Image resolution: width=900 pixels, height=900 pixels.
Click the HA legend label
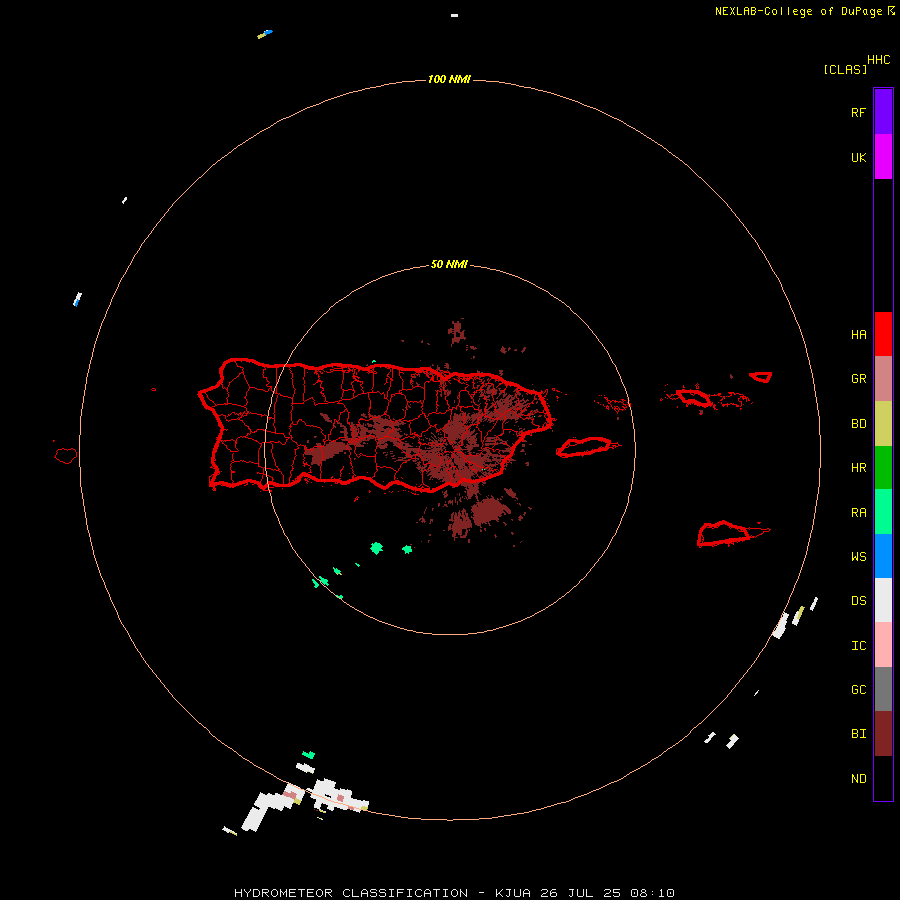(858, 335)
